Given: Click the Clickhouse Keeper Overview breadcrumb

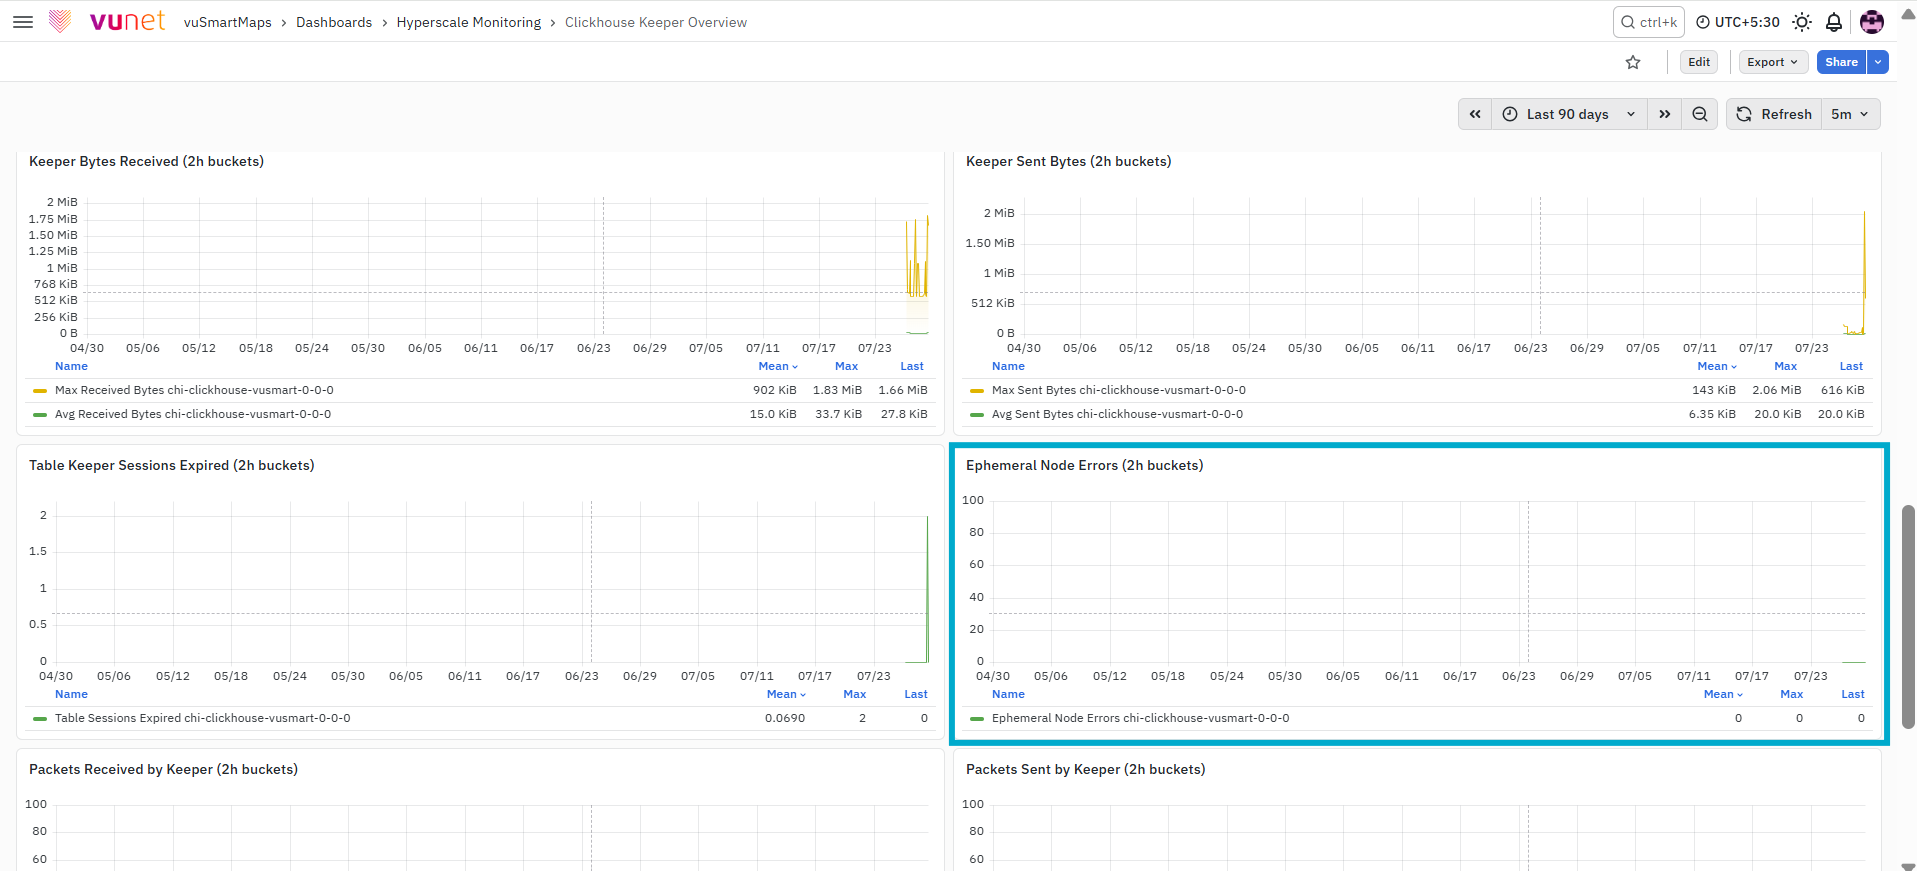Looking at the screenshot, I should pos(656,22).
